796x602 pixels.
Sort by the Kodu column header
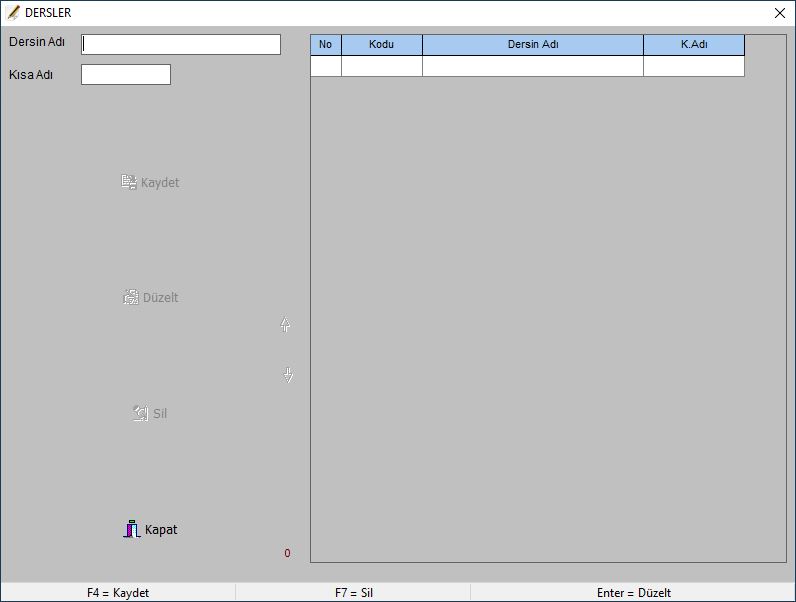[x=382, y=45]
